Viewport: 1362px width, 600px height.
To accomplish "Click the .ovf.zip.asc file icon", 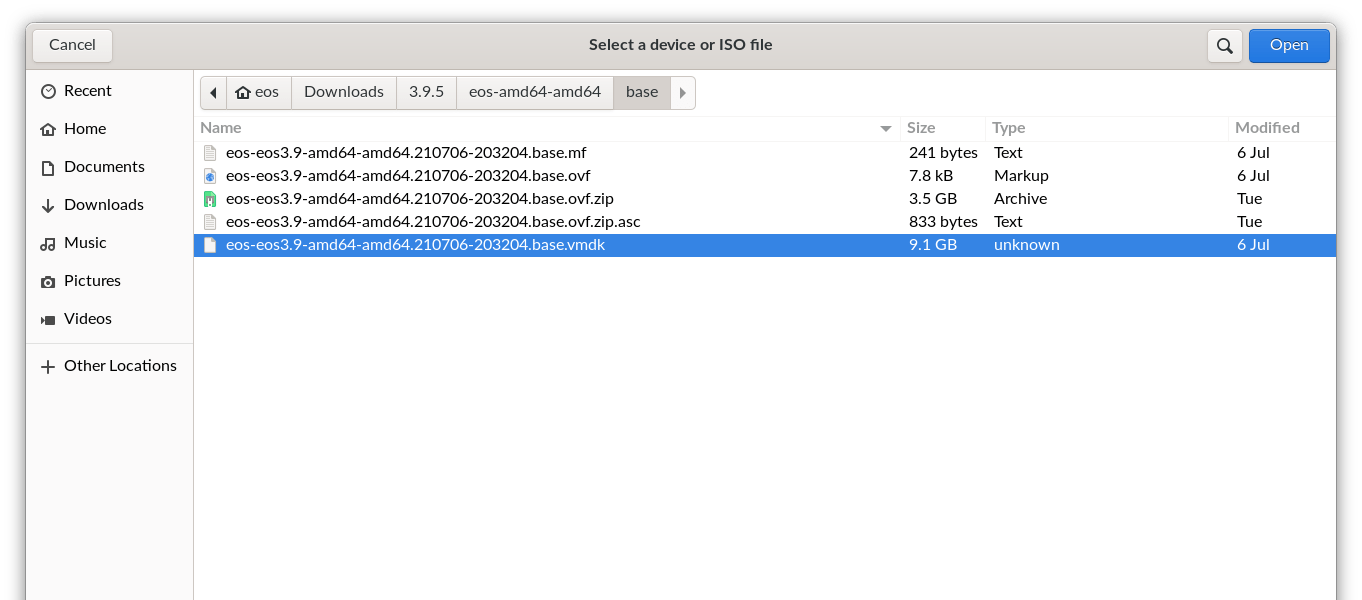I will pos(210,222).
